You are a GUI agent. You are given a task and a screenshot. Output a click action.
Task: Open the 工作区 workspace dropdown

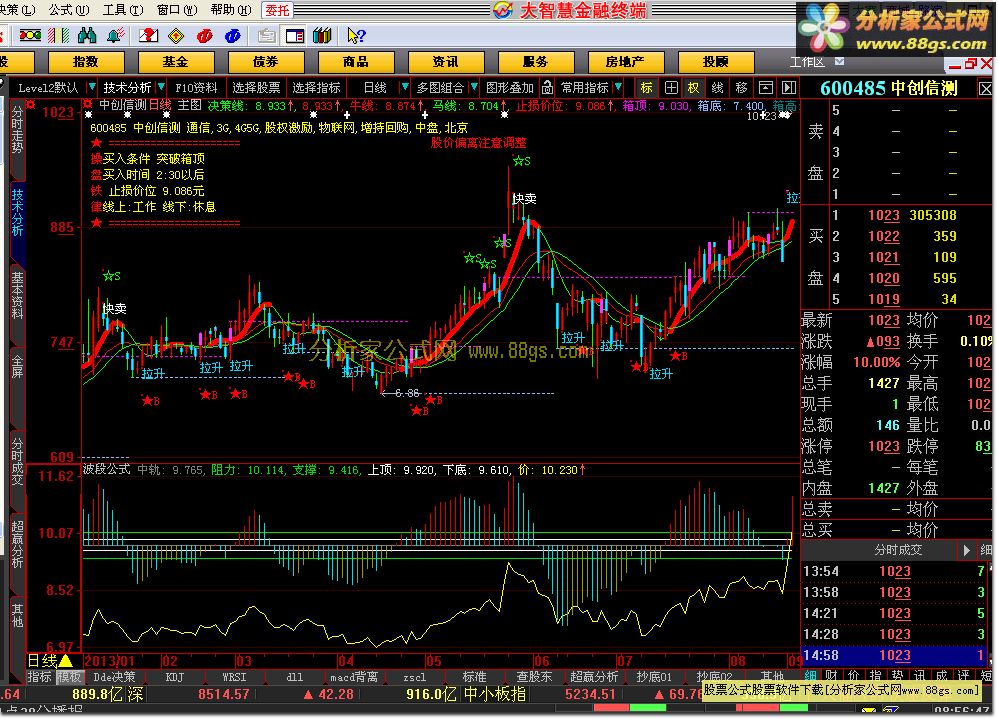click(840, 62)
